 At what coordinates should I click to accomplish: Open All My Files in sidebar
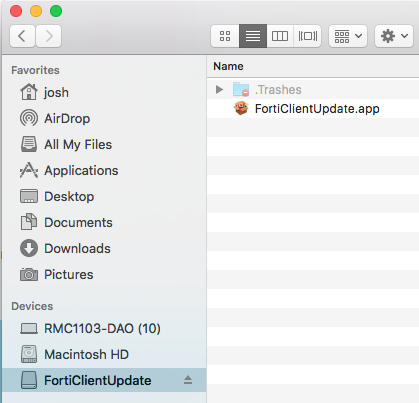(78, 144)
